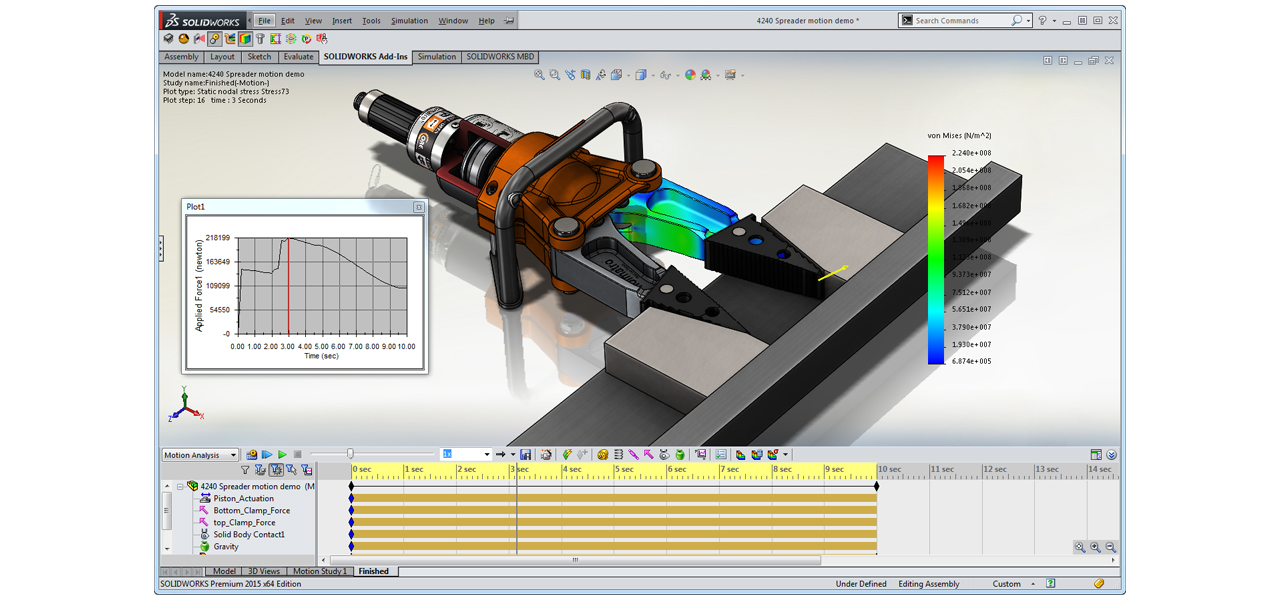Select the Motion Study 1 tab
Screen dimensions: 1280x600
pyautogui.click(x=320, y=571)
